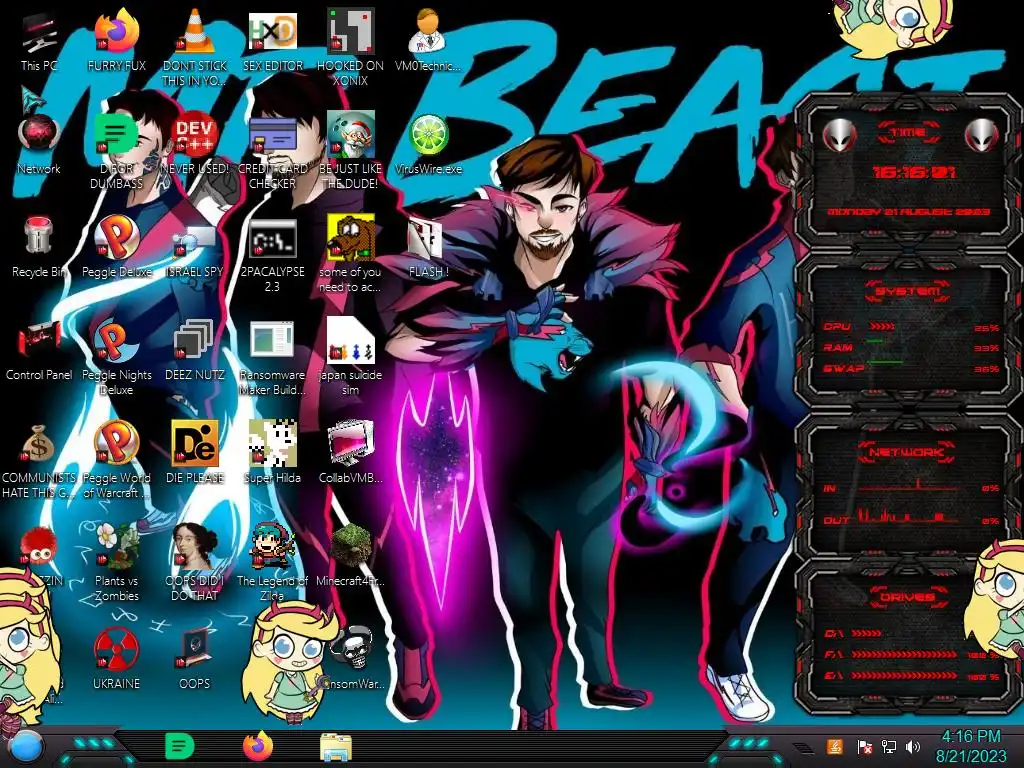Launch FURRY FUX Firefox shortcut
The image size is (1024, 768).
coord(117,31)
